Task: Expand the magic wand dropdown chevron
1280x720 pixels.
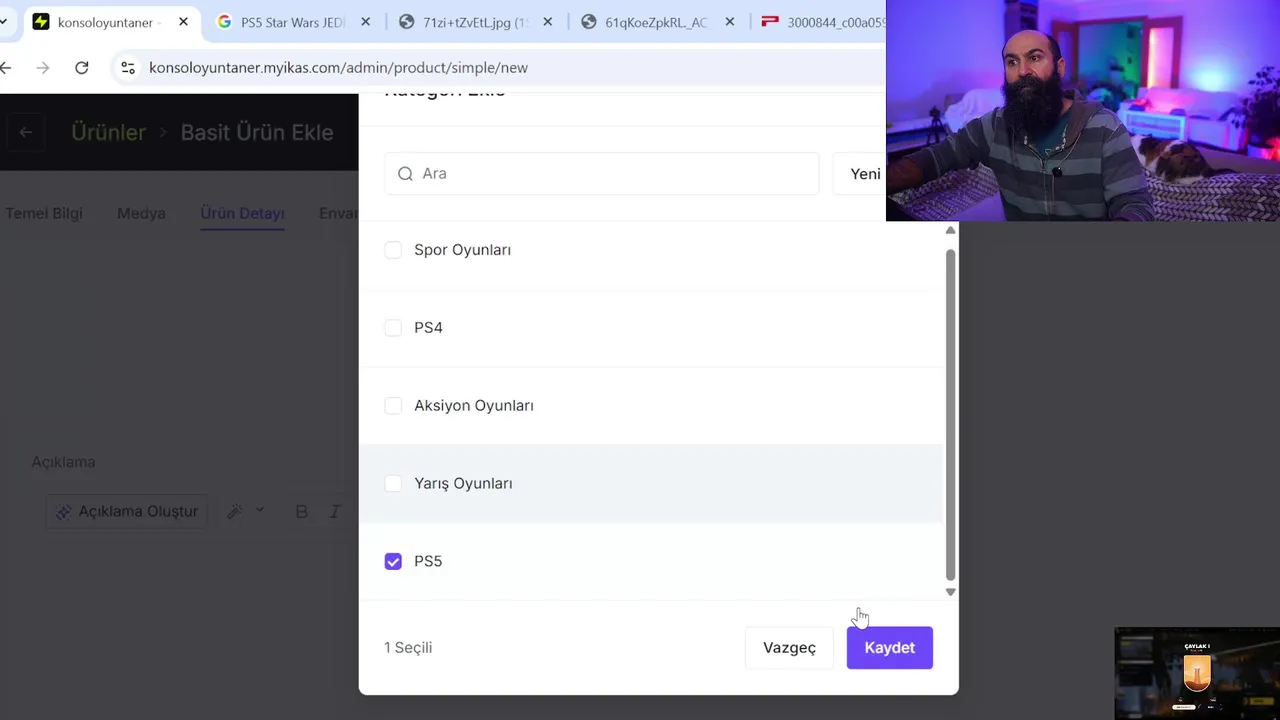Action: coord(259,511)
